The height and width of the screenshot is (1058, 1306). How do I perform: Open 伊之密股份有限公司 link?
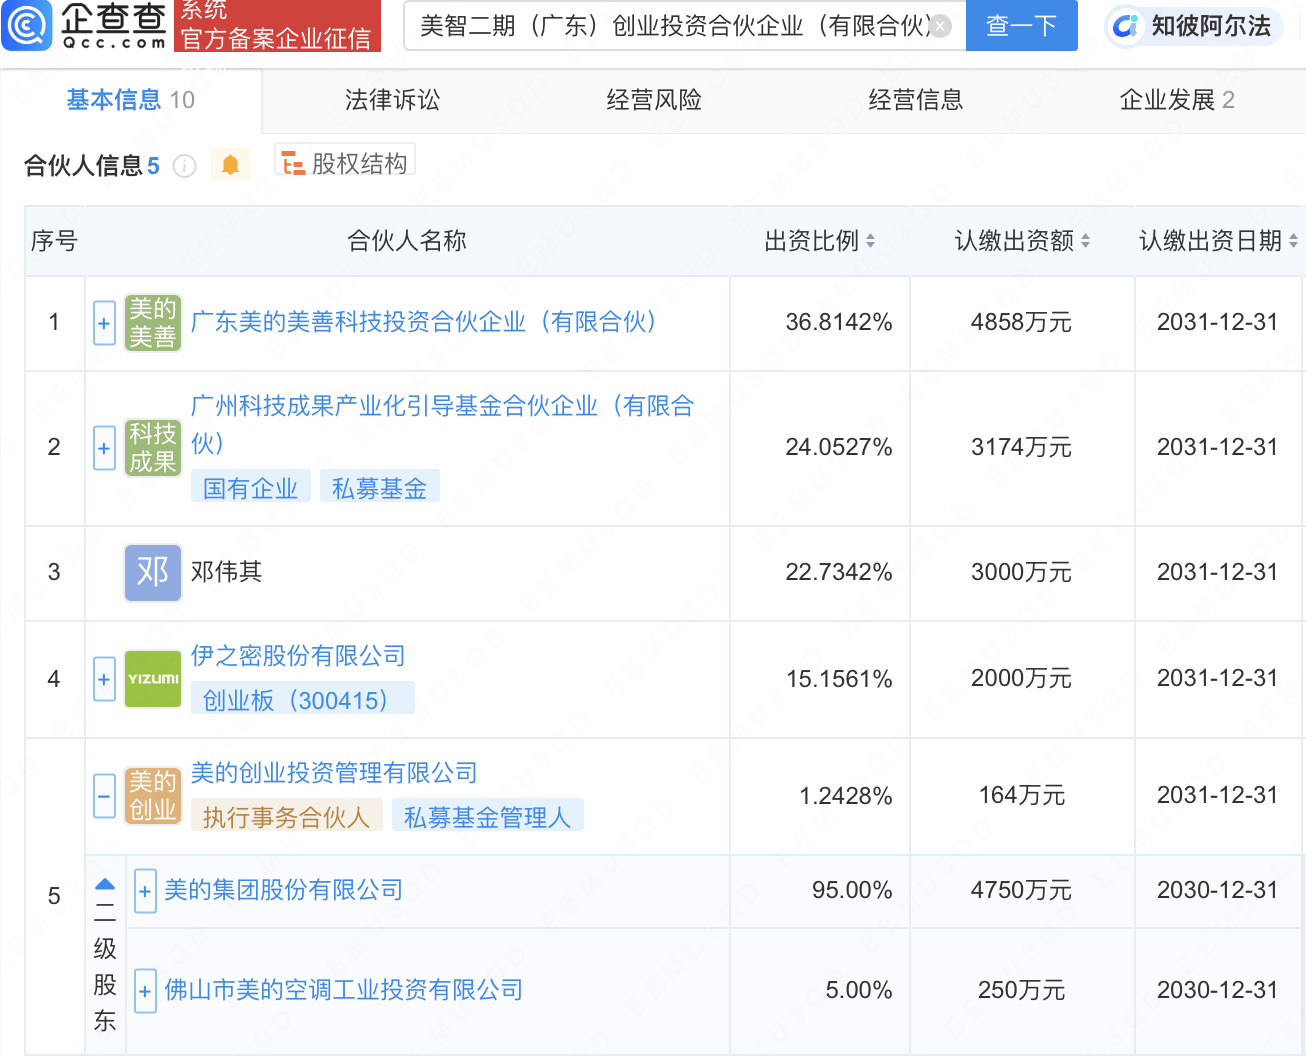(x=298, y=656)
